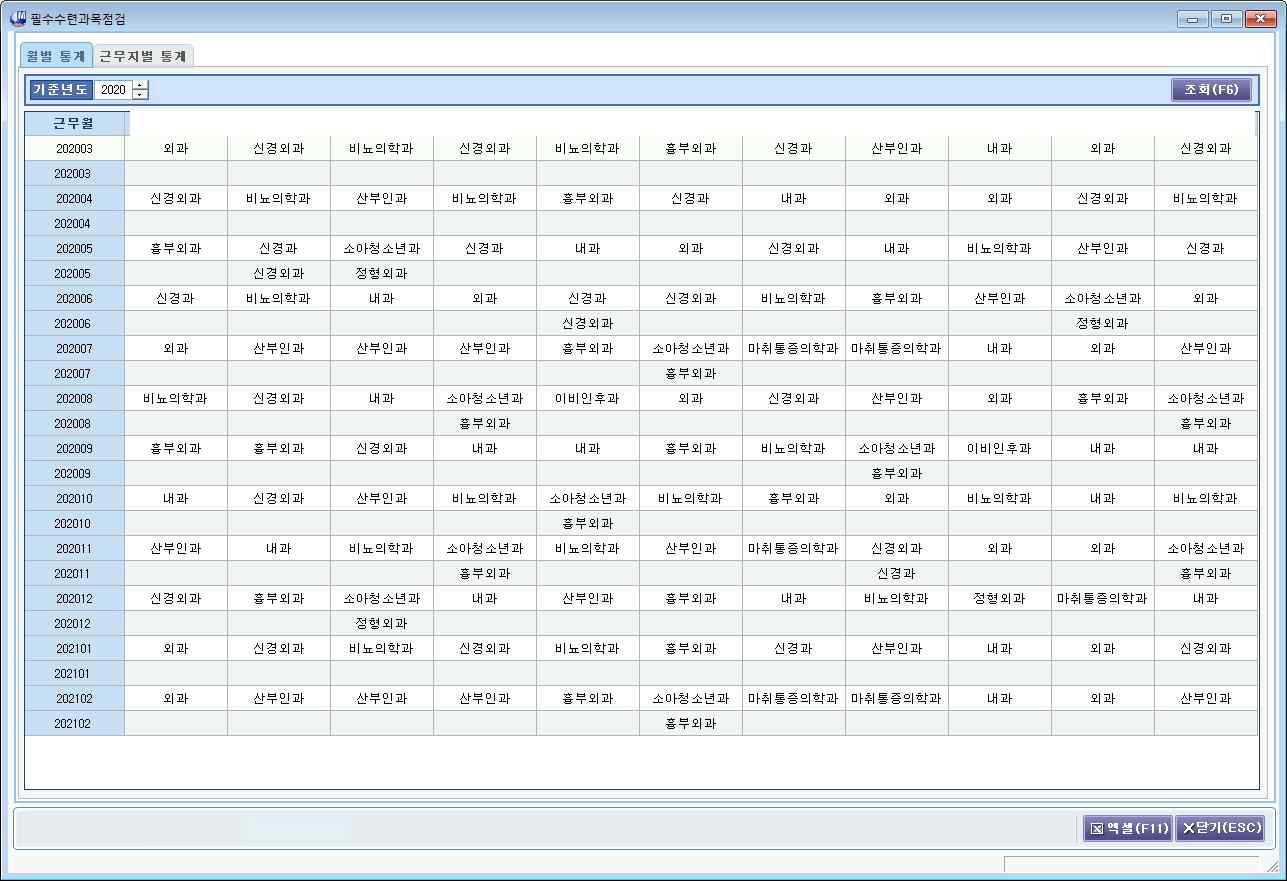Select 내과 cell in the 202006 row
The width and height of the screenshot is (1287, 881).
(381, 298)
